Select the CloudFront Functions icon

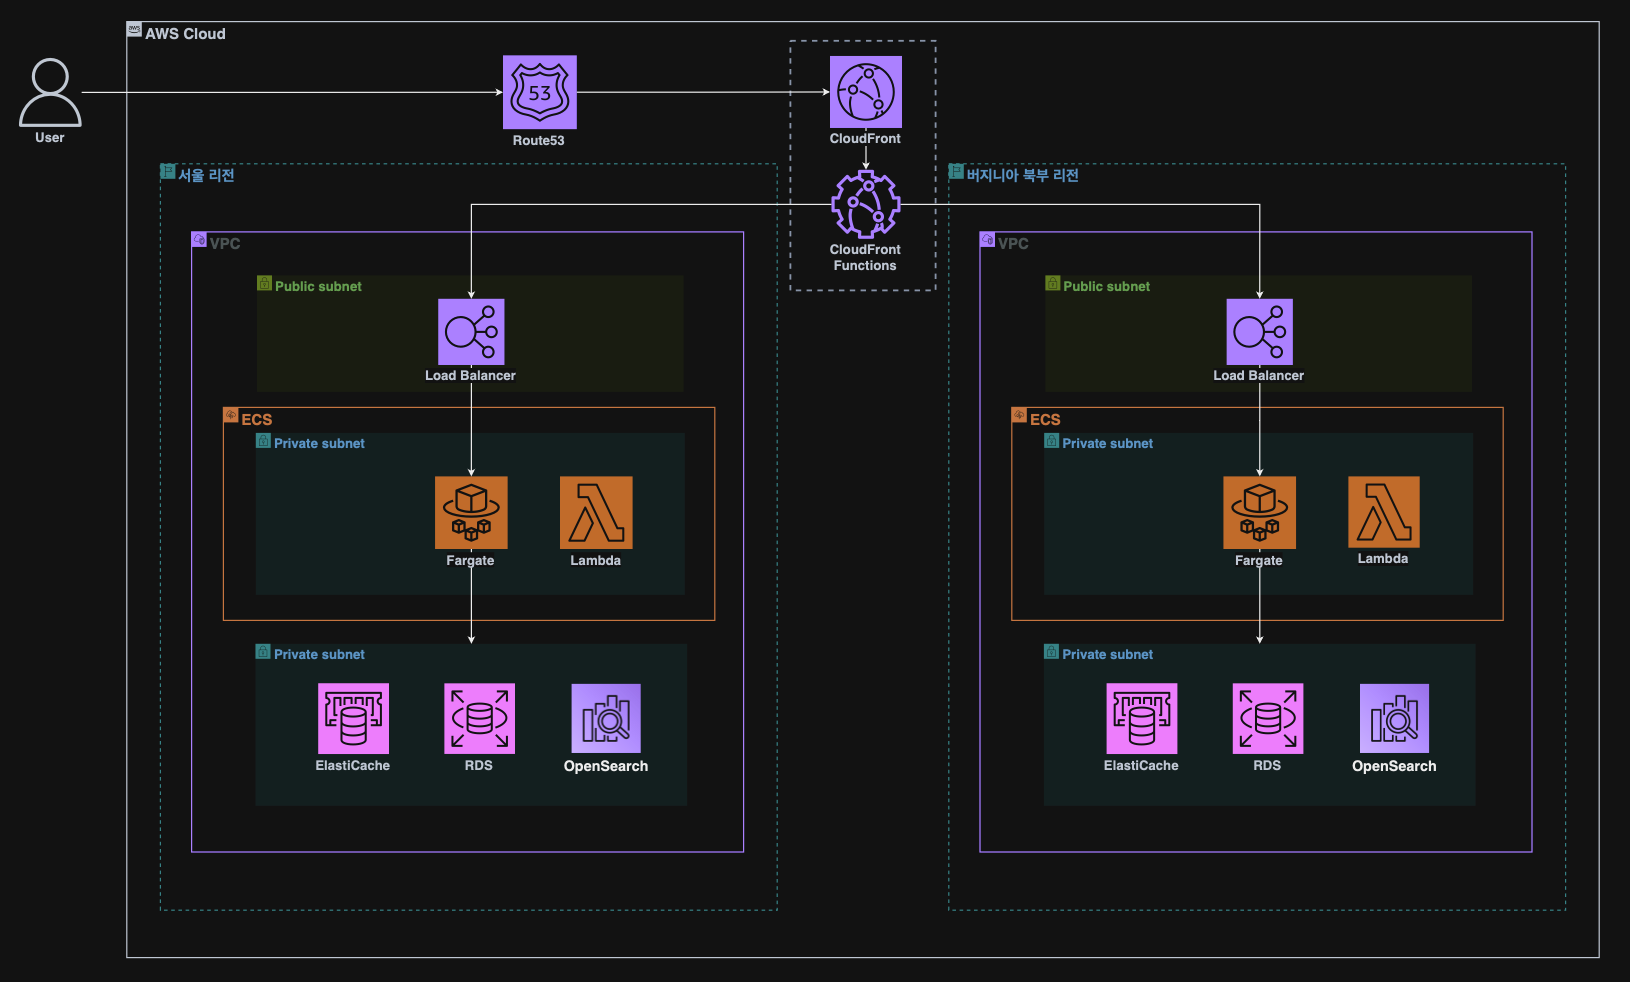(865, 205)
